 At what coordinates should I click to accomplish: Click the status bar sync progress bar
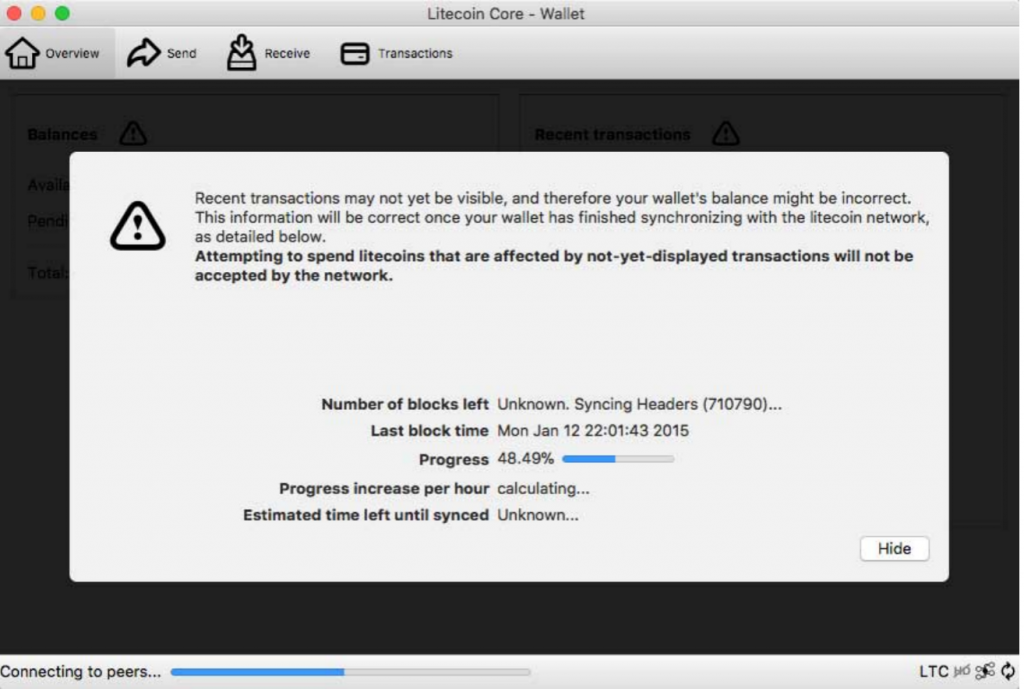click(350, 671)
